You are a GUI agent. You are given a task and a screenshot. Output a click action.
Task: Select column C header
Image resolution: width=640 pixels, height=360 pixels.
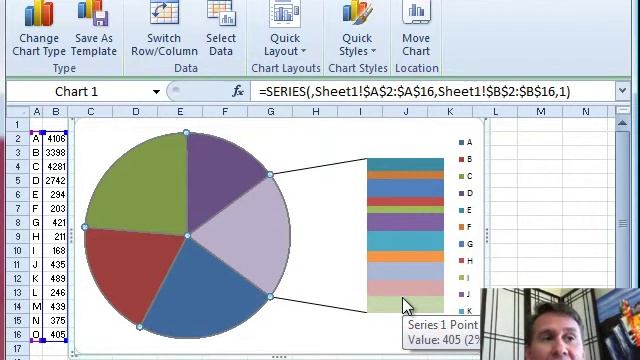(91, 111)
